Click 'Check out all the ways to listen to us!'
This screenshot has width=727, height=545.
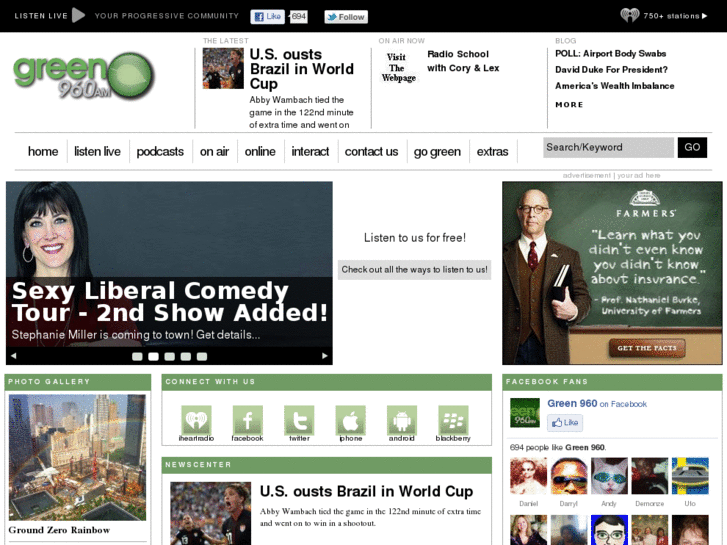pyautogui.click(x=415, y=269)
